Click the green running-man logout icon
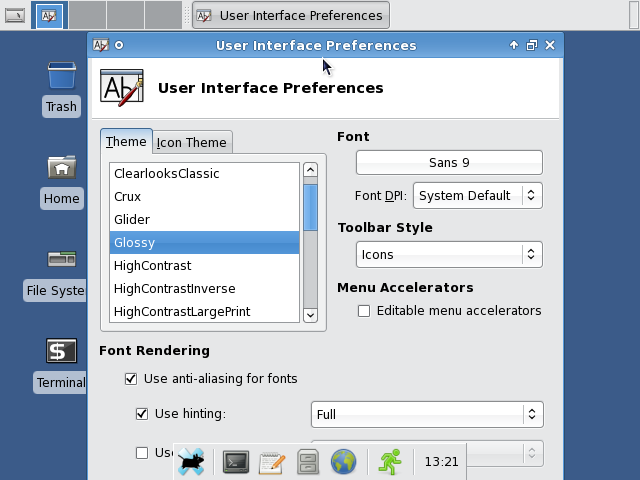The height and width of the screenshot is (480, 640). [389, 462]
